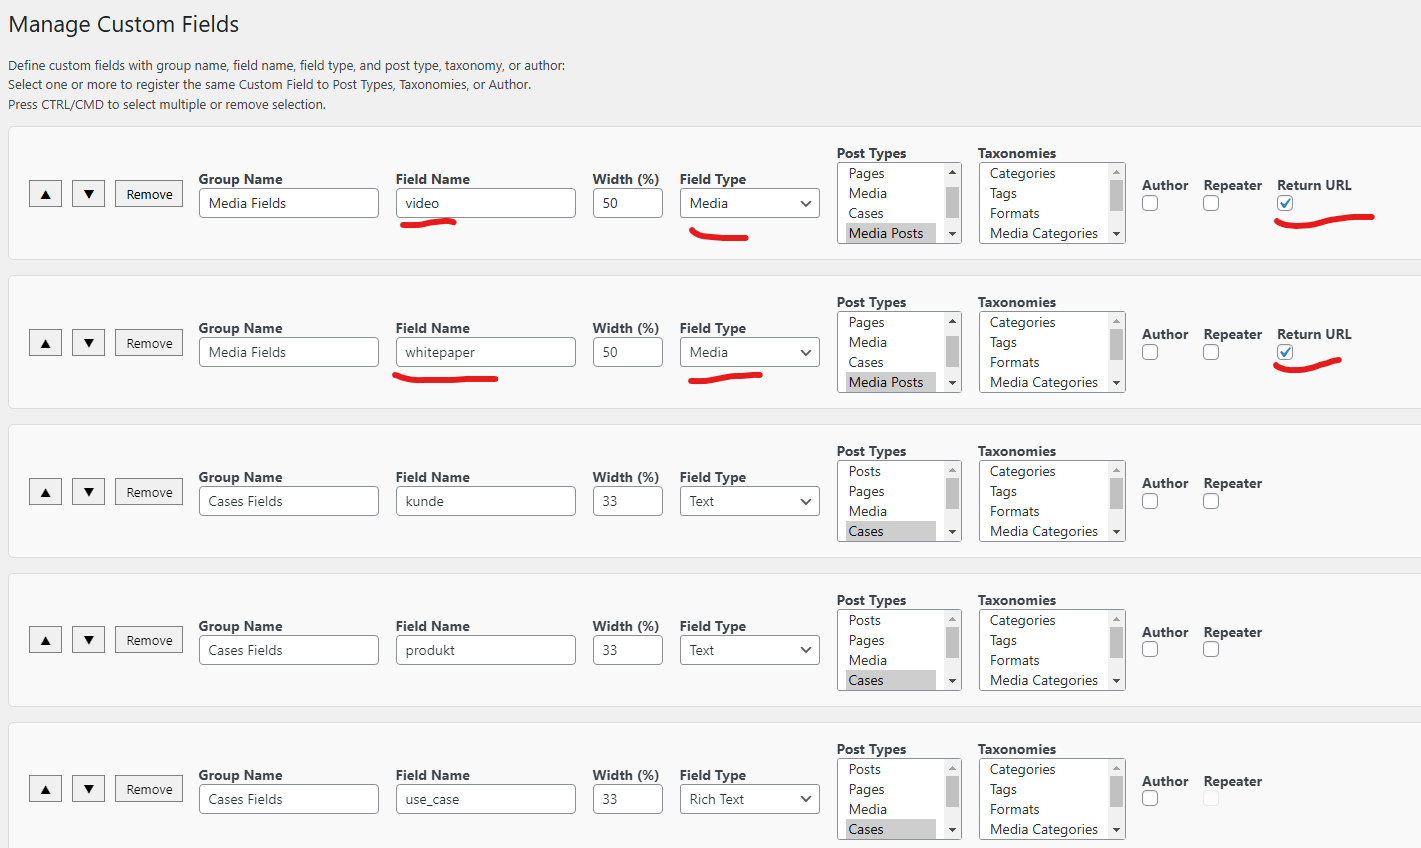Move the video field up with arrow
This screenshot has width=1421, height=848.
(45, 194)
